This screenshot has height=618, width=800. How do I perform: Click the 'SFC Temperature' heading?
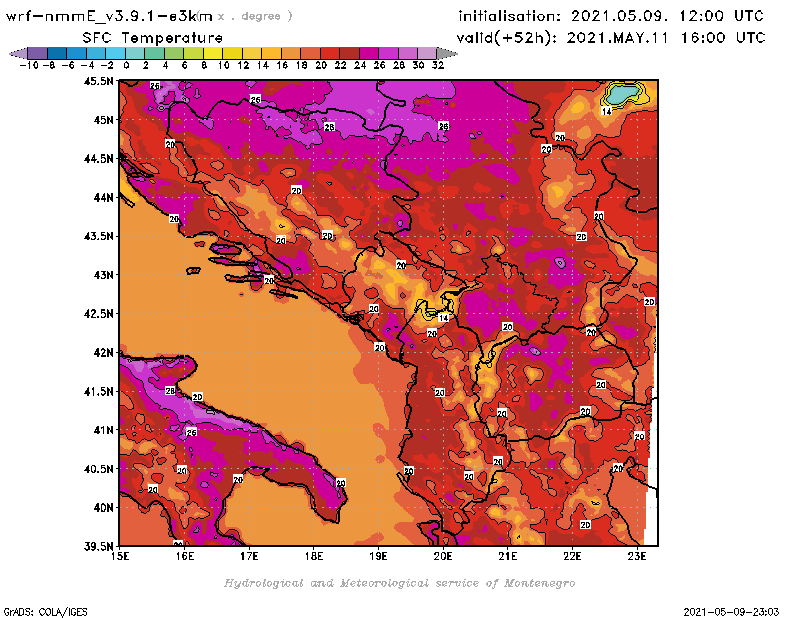tap(153, 38)
